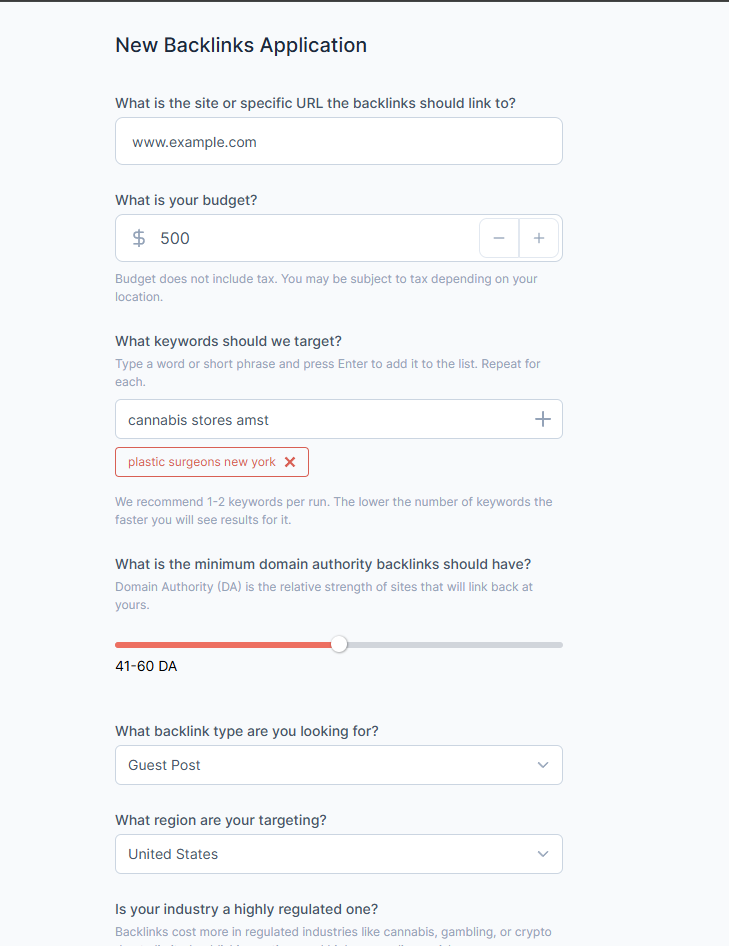Click the dollar sign icon in budget
The width and height of the screenshot is (729, 946).
pos(139,238)
